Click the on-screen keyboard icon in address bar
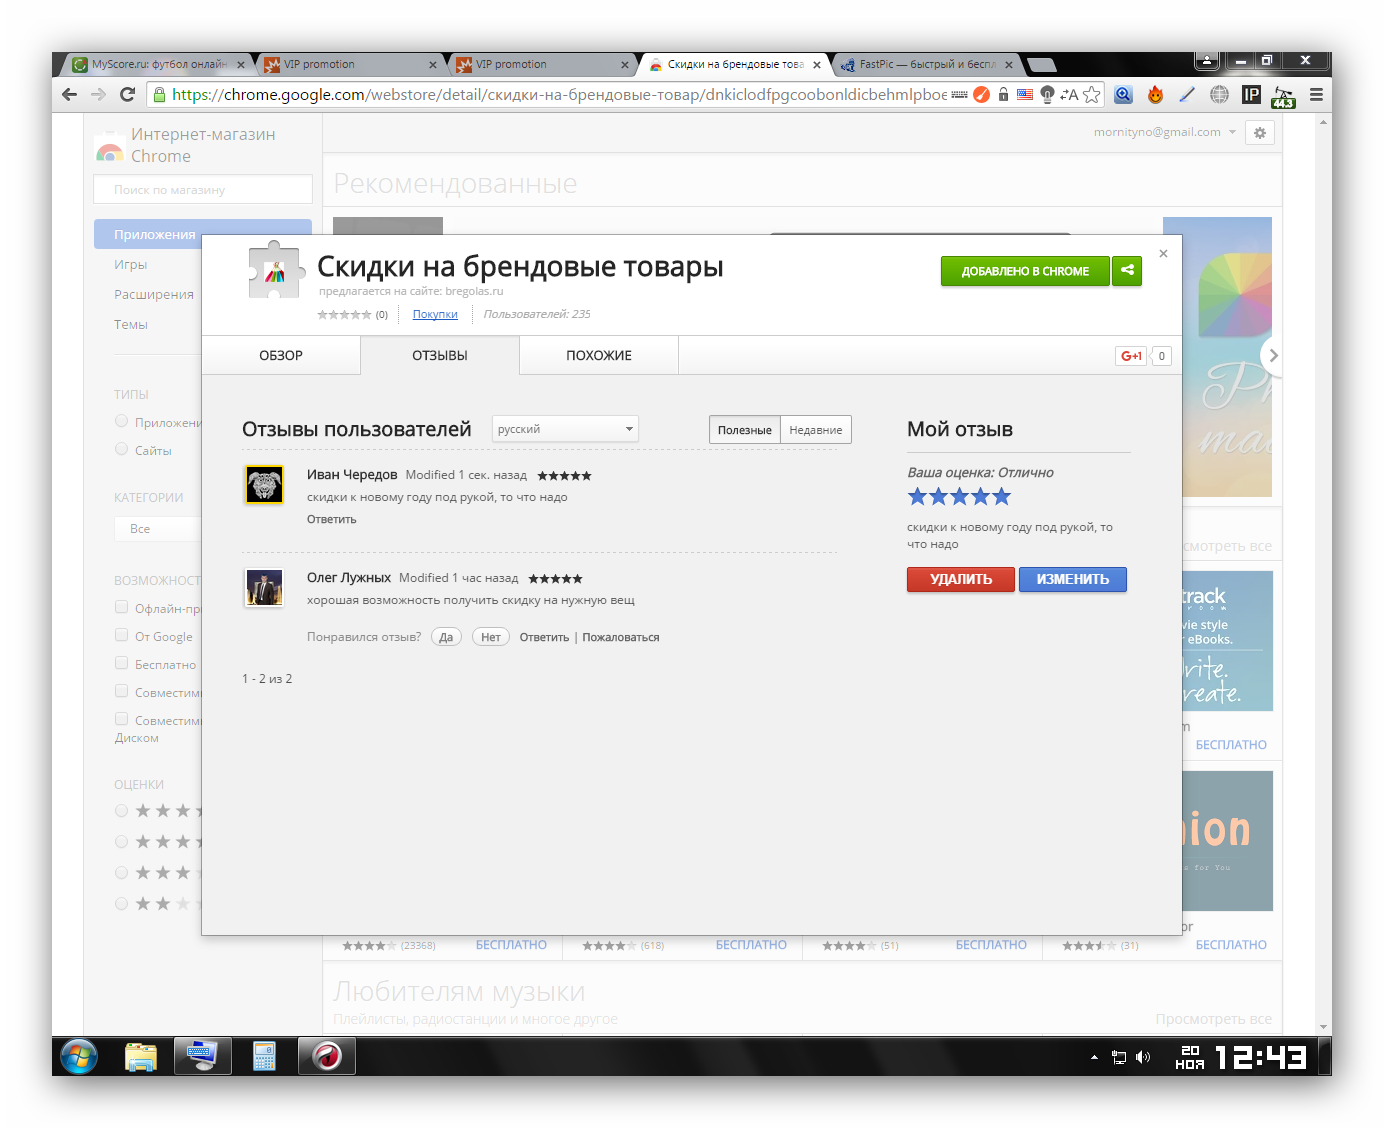This screenshot has width=1384, height=1128. pos(959,94)
